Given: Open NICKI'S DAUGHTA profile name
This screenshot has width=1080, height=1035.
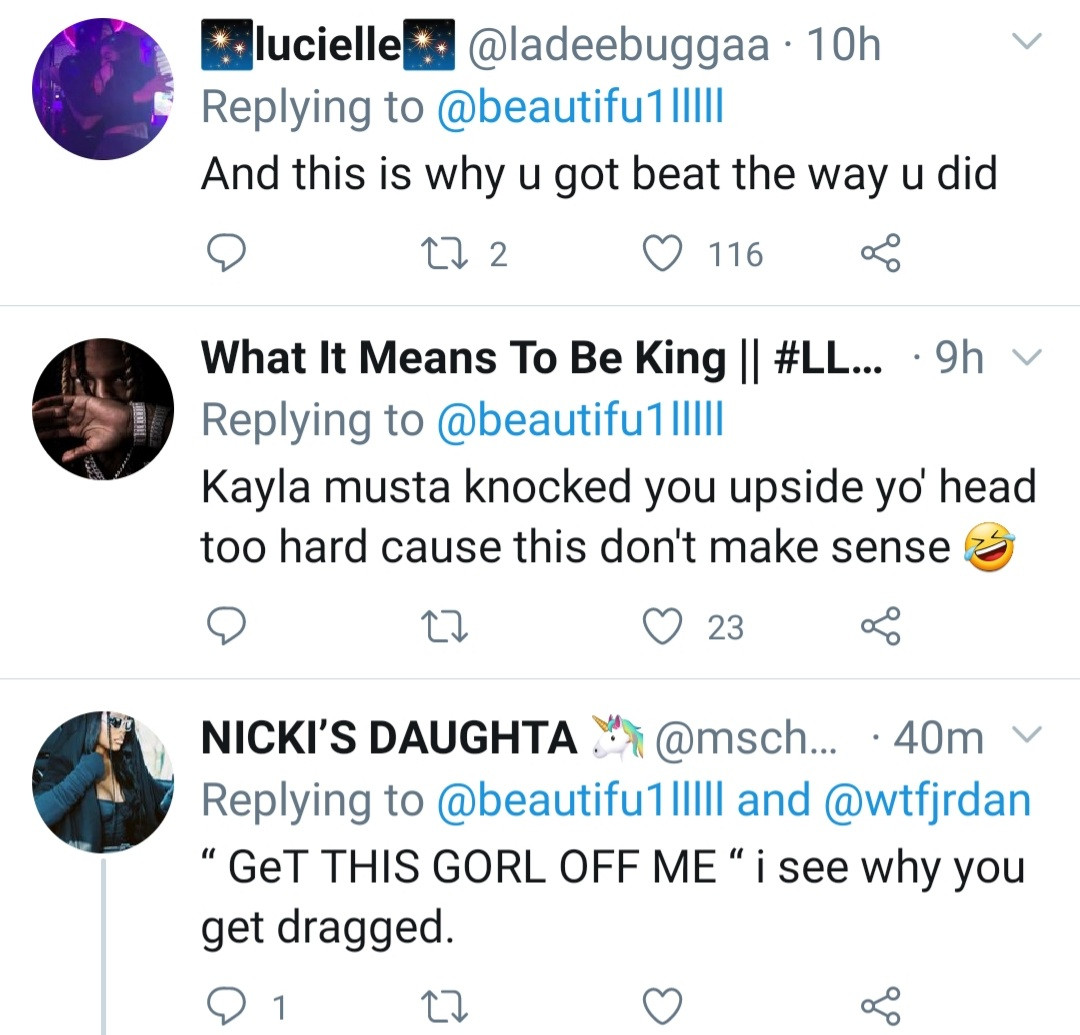Looking at the screenshot, I should pyautogui.click(x=389, y=738).
